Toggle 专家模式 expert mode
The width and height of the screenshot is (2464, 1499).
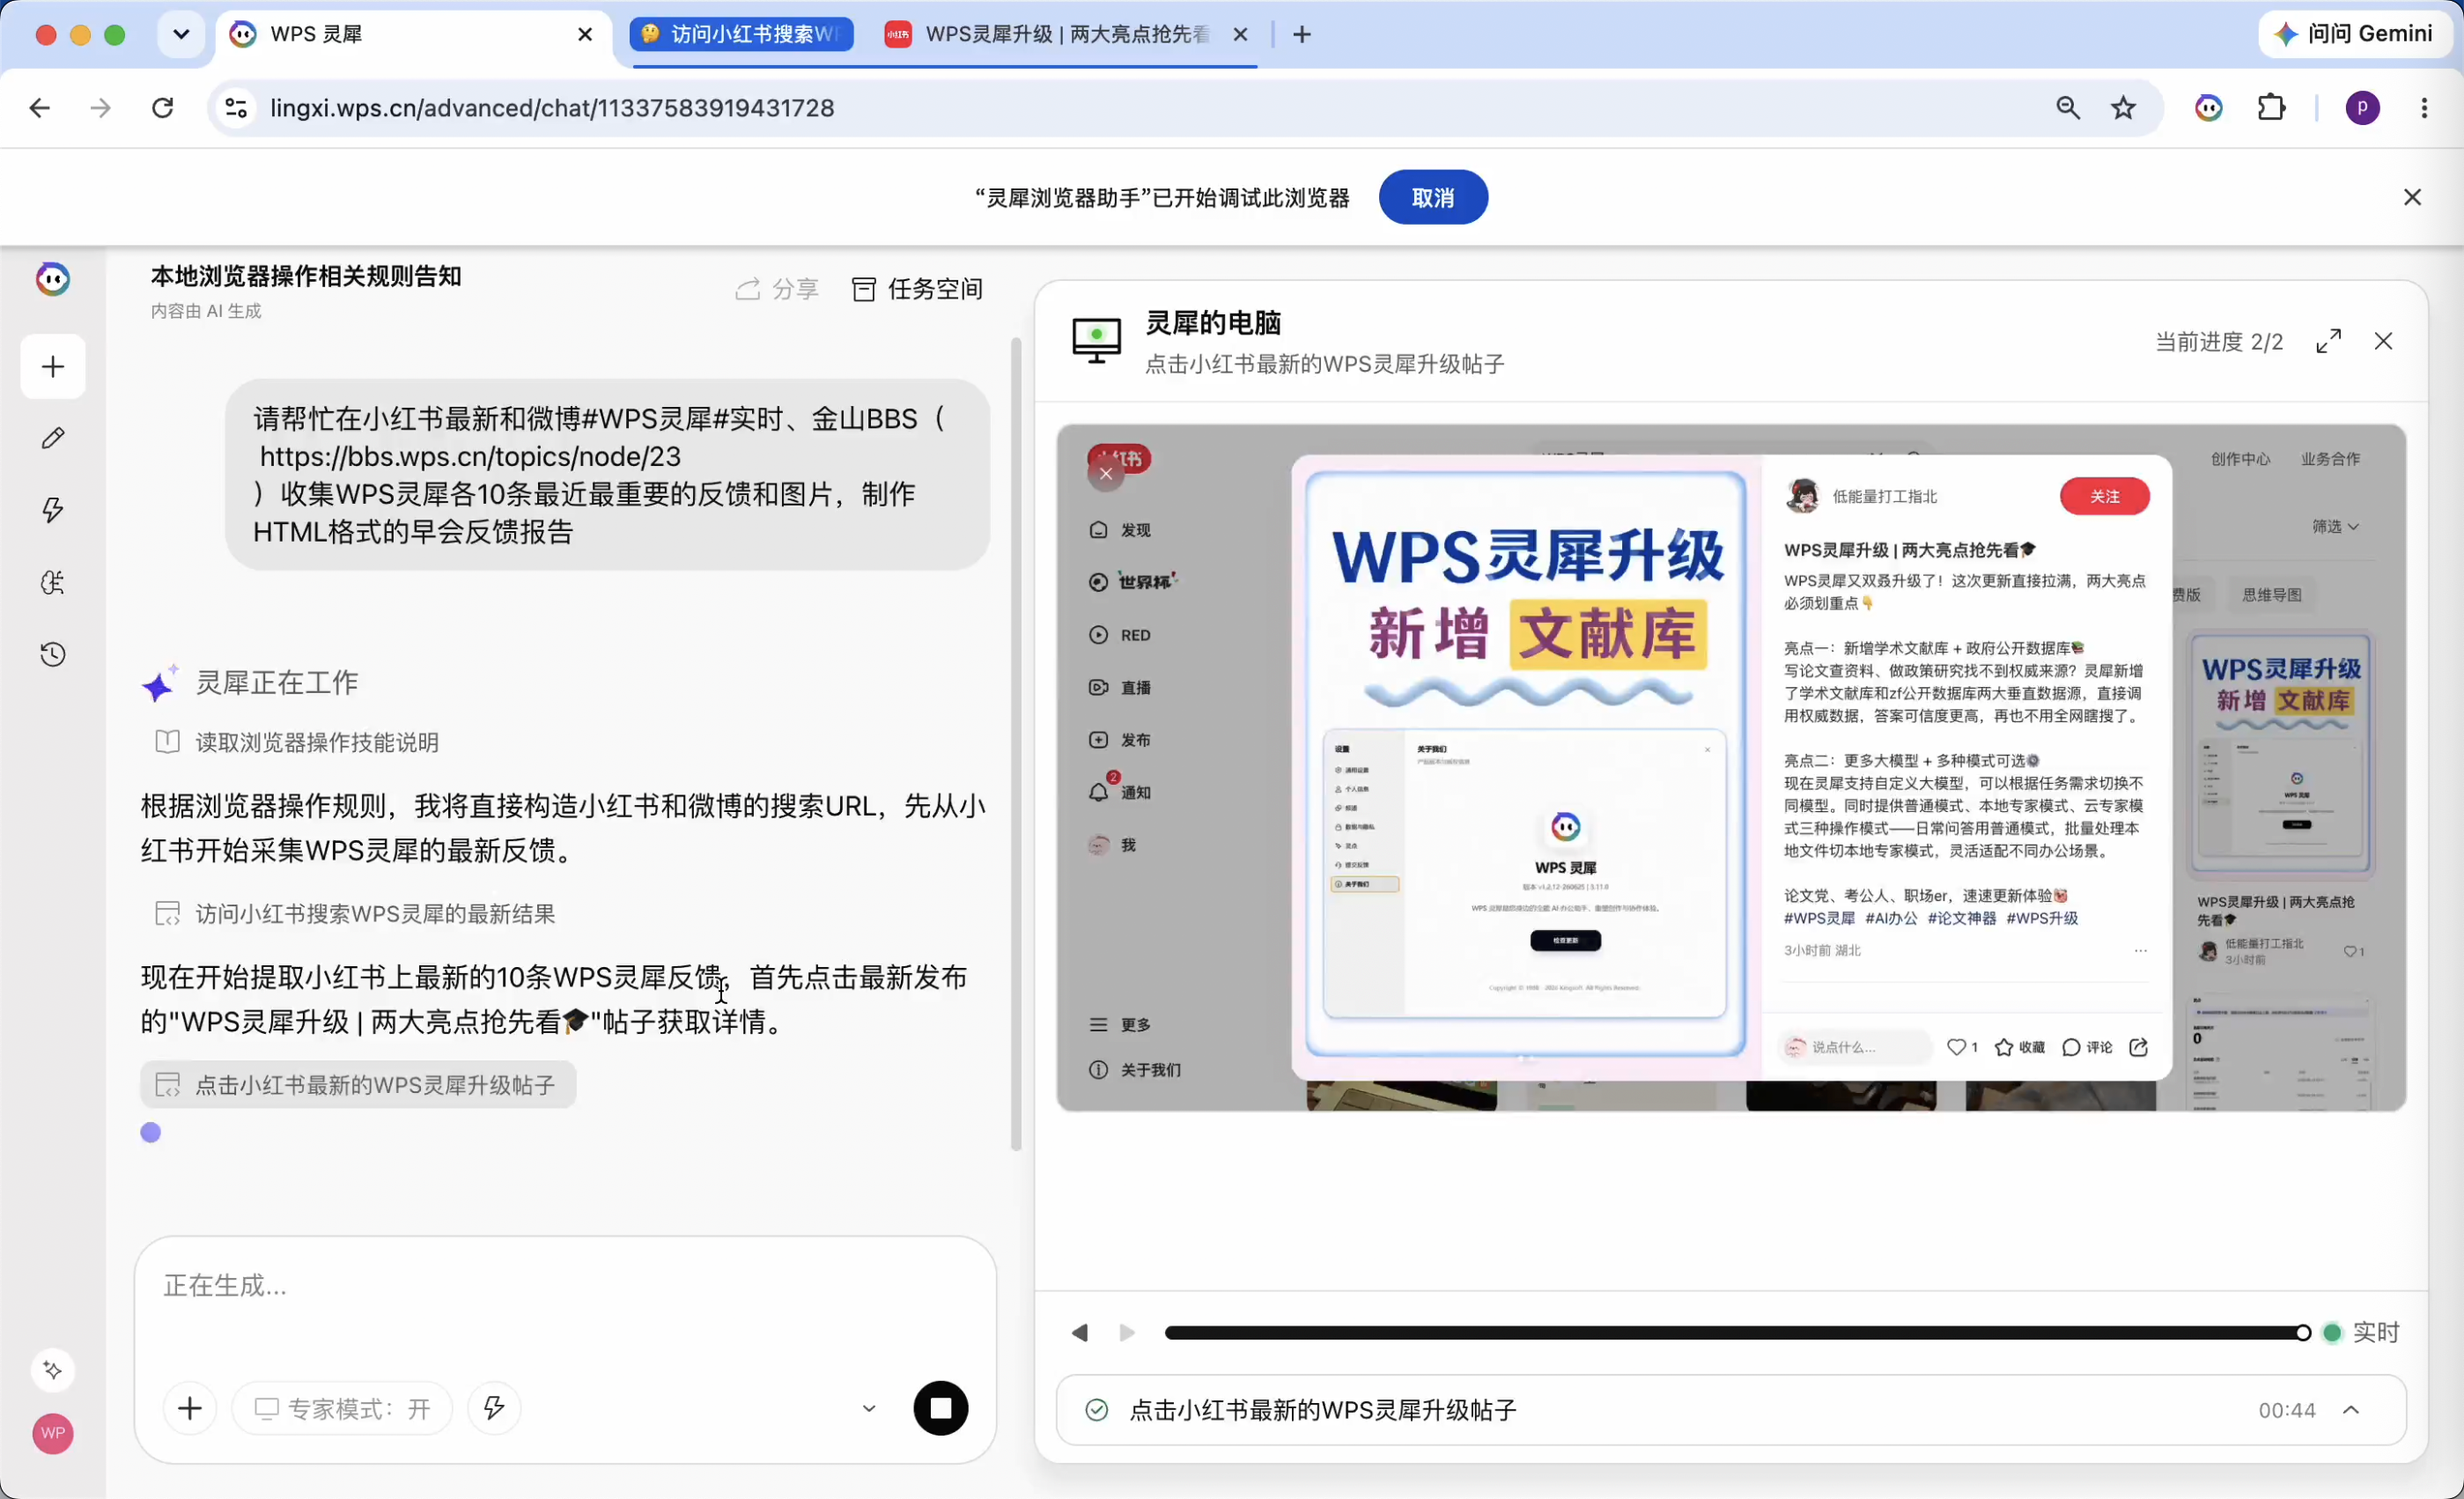[342, 1408]
